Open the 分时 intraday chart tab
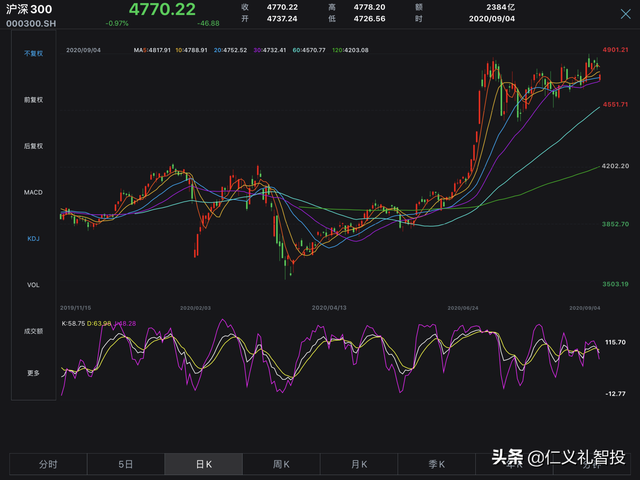The width and height of the screenshot is (640, 480). pyautogui.click(x=48, y=464)
